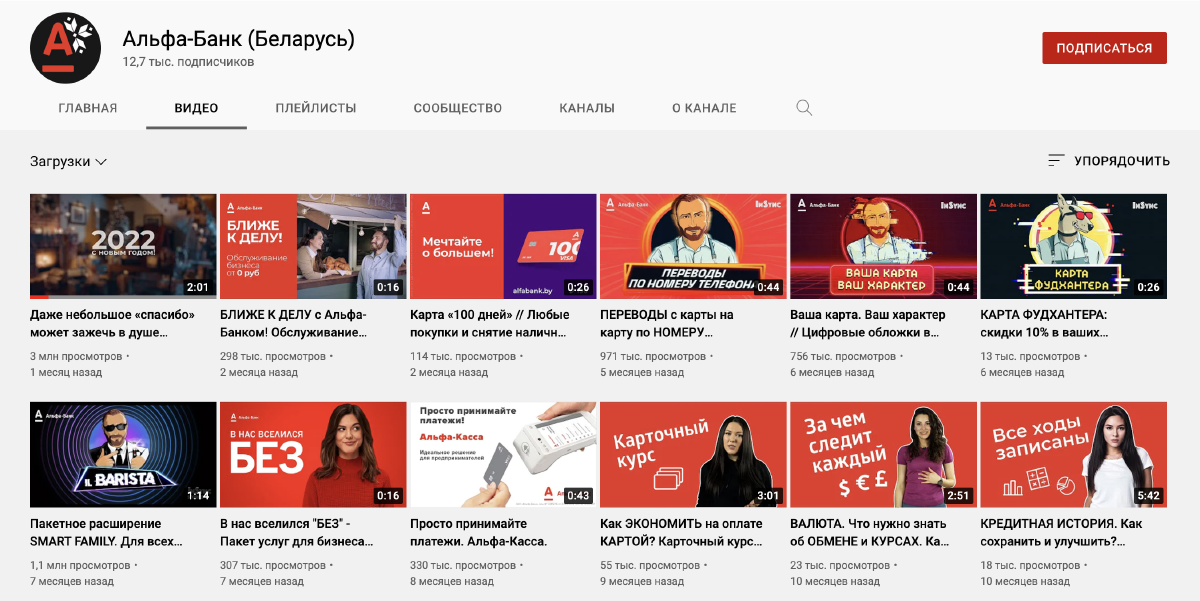Screen dimensions: 1200x601
Task: Open the Все ходы записаны thumbnail
Action: pos(1073,455)
